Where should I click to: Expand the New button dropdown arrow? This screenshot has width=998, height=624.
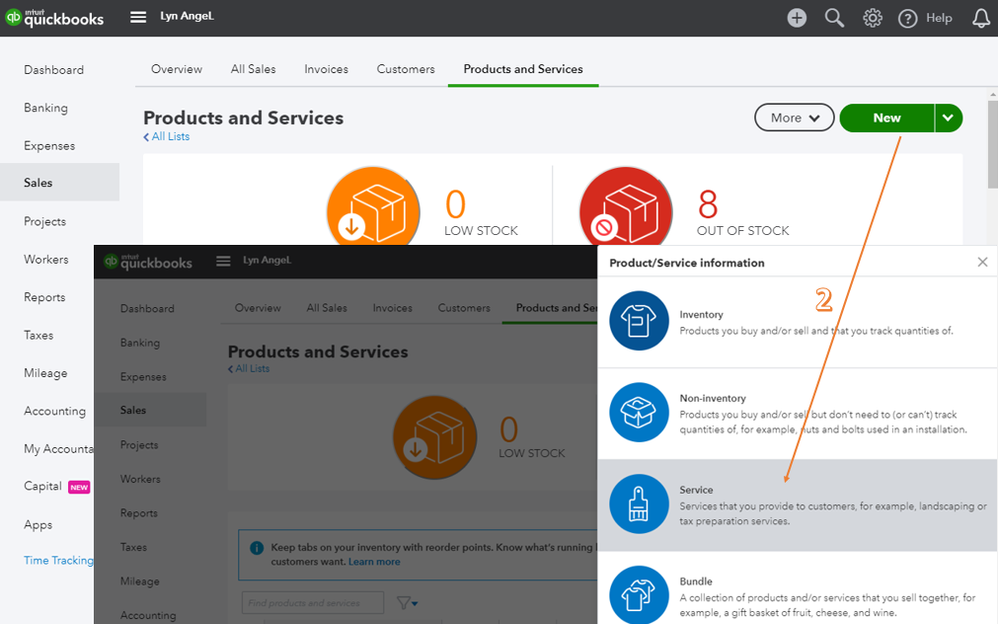[x=948, y=118]
